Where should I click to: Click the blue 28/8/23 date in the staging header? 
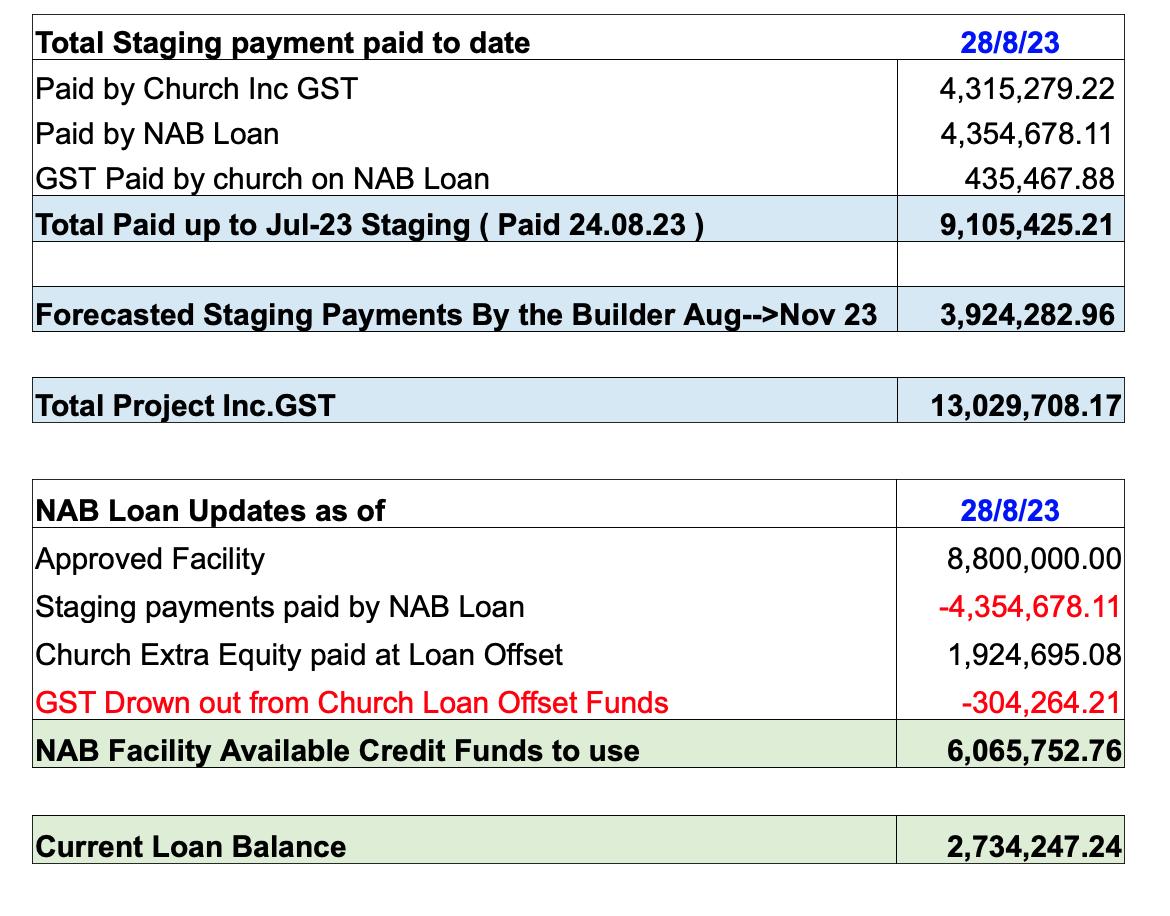[x=1010, y=43]
